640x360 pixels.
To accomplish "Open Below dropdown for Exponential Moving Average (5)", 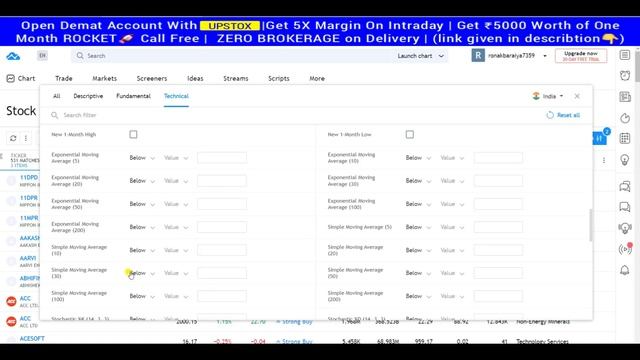I will (x=142, y=158).
